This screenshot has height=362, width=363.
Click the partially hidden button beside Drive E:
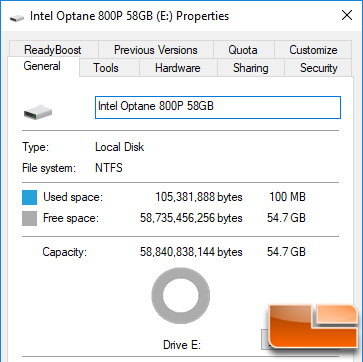[x=265, y=339]
